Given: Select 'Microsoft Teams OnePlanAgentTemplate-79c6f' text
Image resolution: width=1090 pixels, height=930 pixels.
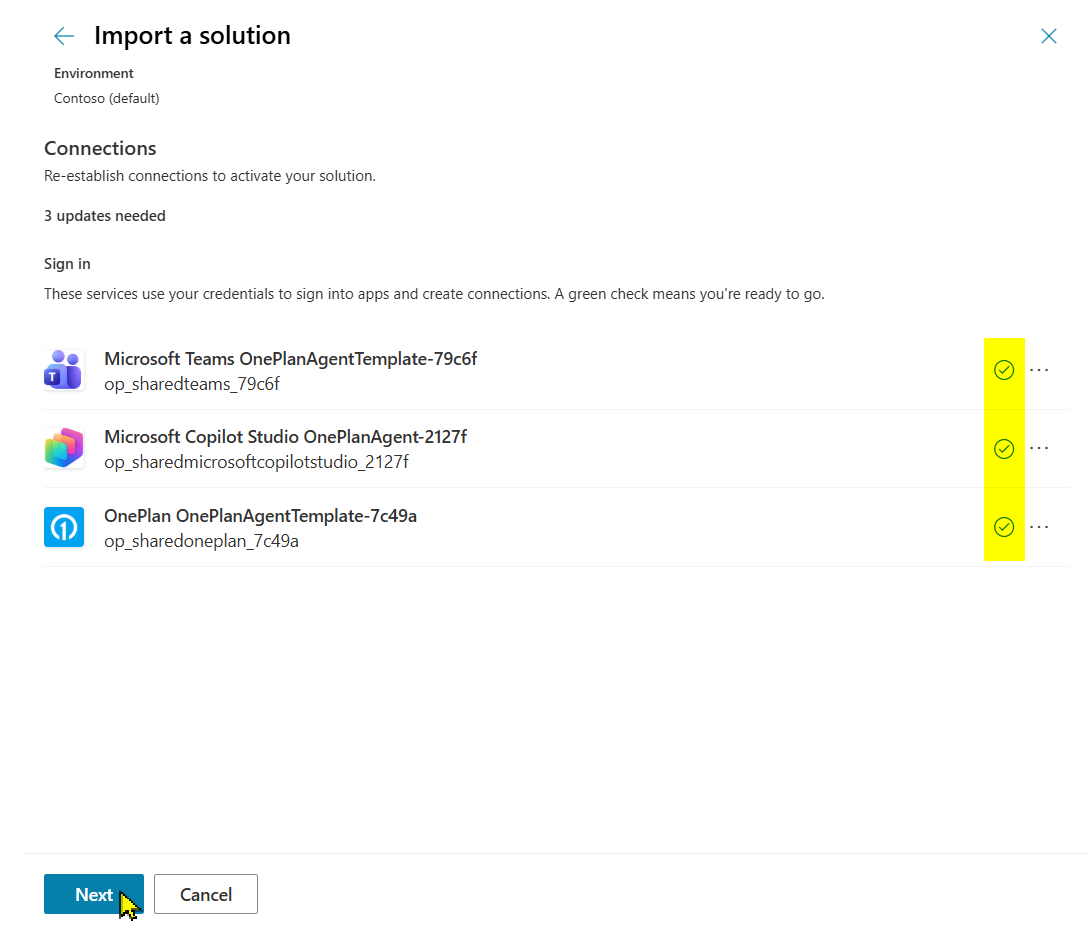Looking at the screenshot, I should coord(291,359).
